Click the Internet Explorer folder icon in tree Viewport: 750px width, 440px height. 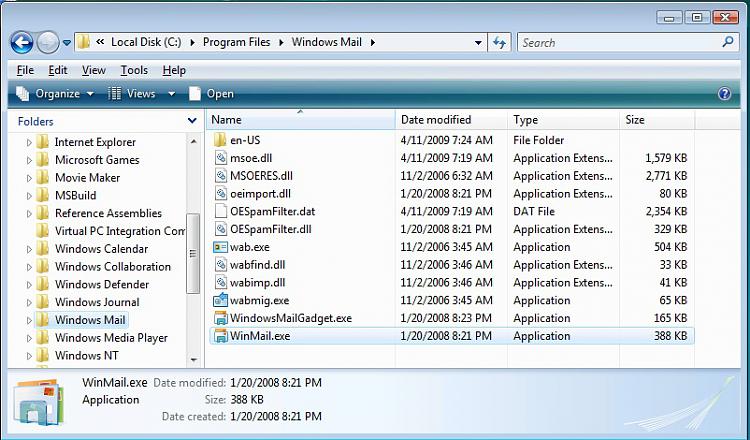[x=43, y=142]
